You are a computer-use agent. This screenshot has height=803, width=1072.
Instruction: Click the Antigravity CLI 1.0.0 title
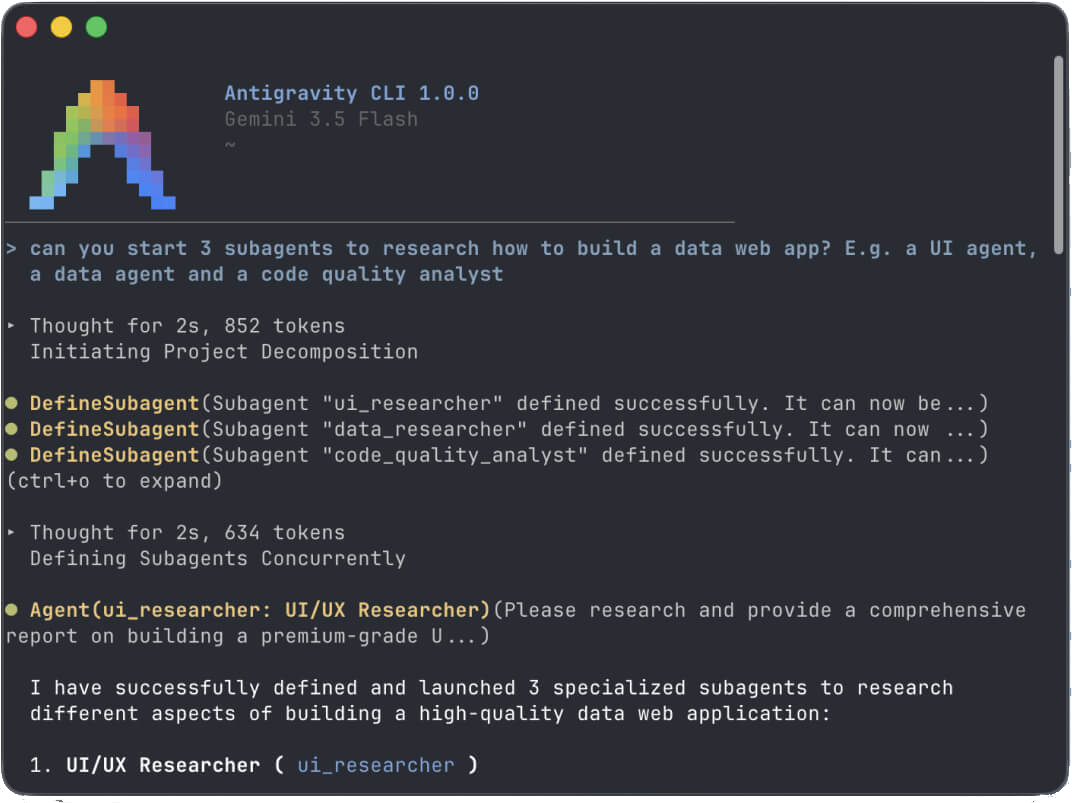351,93
